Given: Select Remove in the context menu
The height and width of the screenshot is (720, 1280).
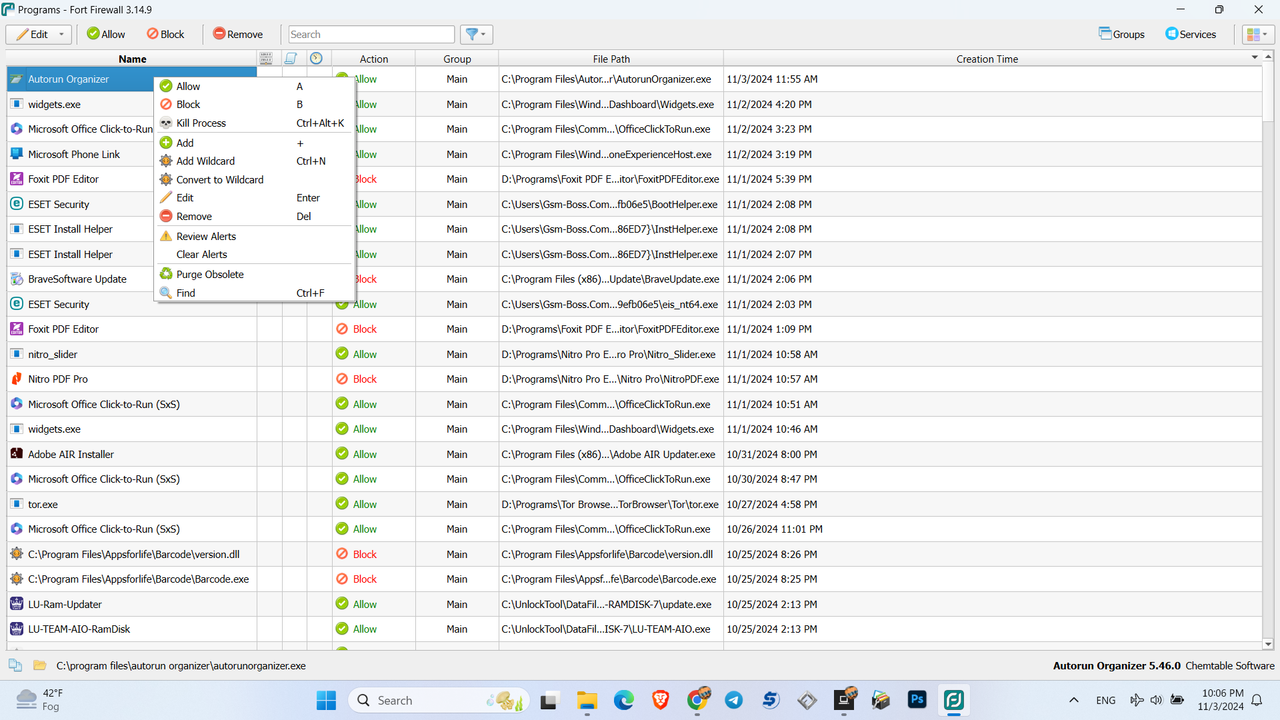Looking at the screenshot, I should (x=254, y=216).
